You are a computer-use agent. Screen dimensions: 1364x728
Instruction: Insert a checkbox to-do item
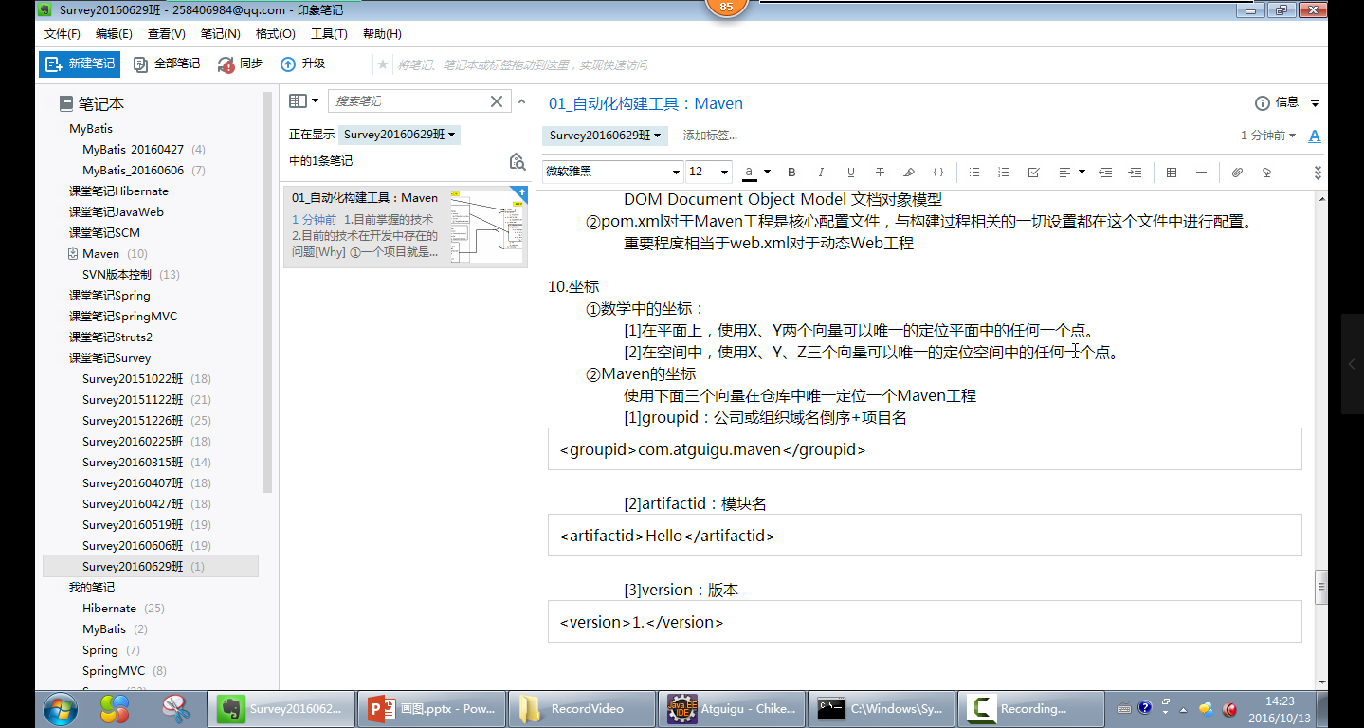pyautogui.click(x=1034, y=172)
